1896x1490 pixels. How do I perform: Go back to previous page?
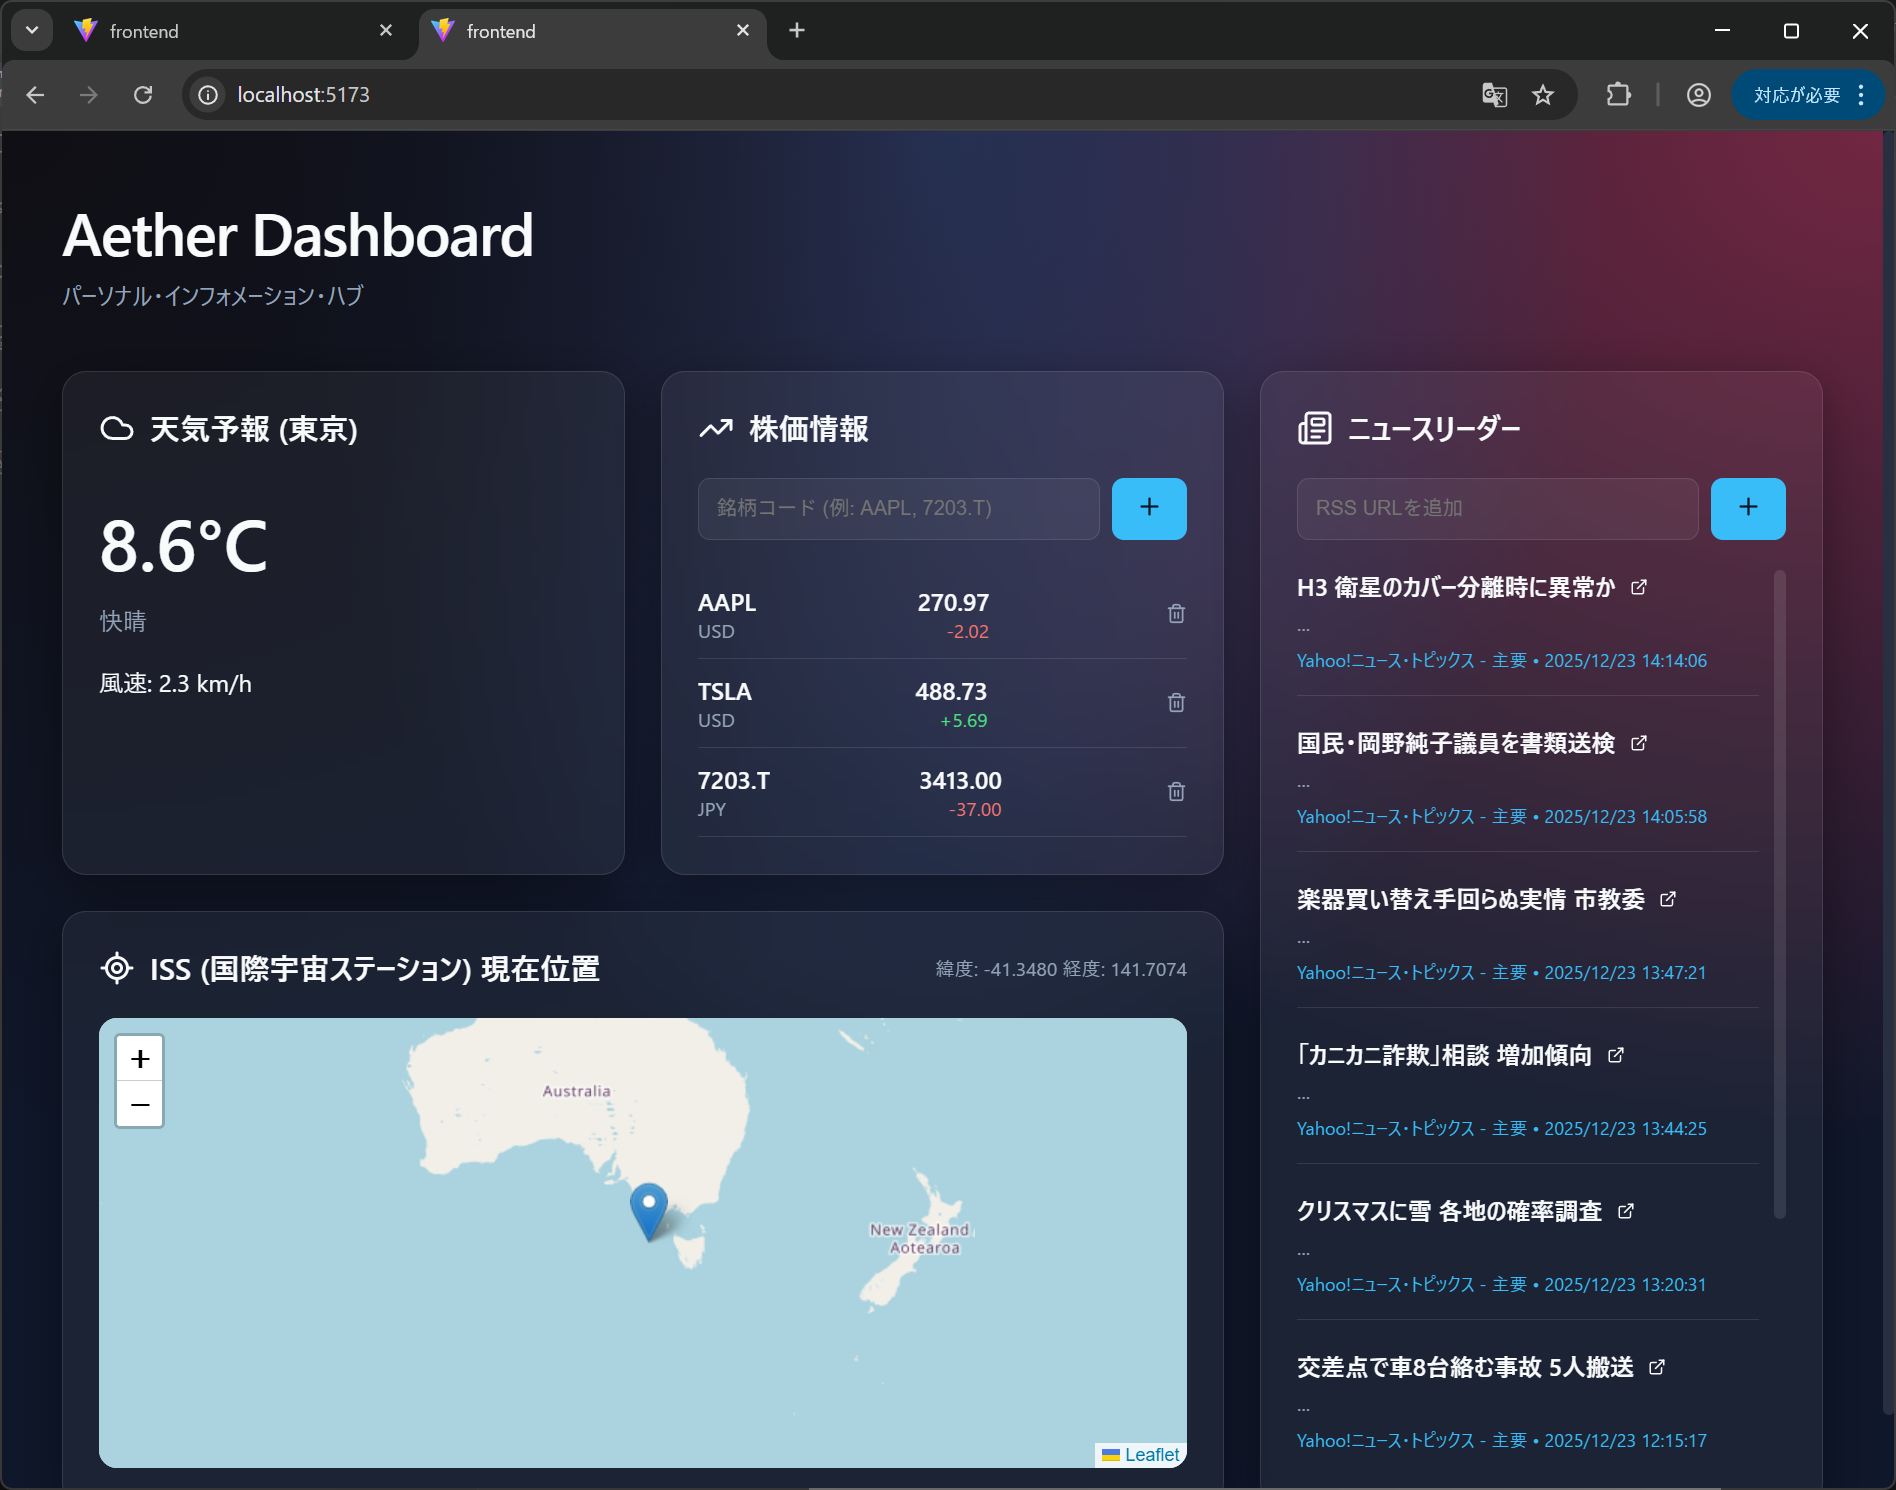pyautogui.click(x=36, y=95)
